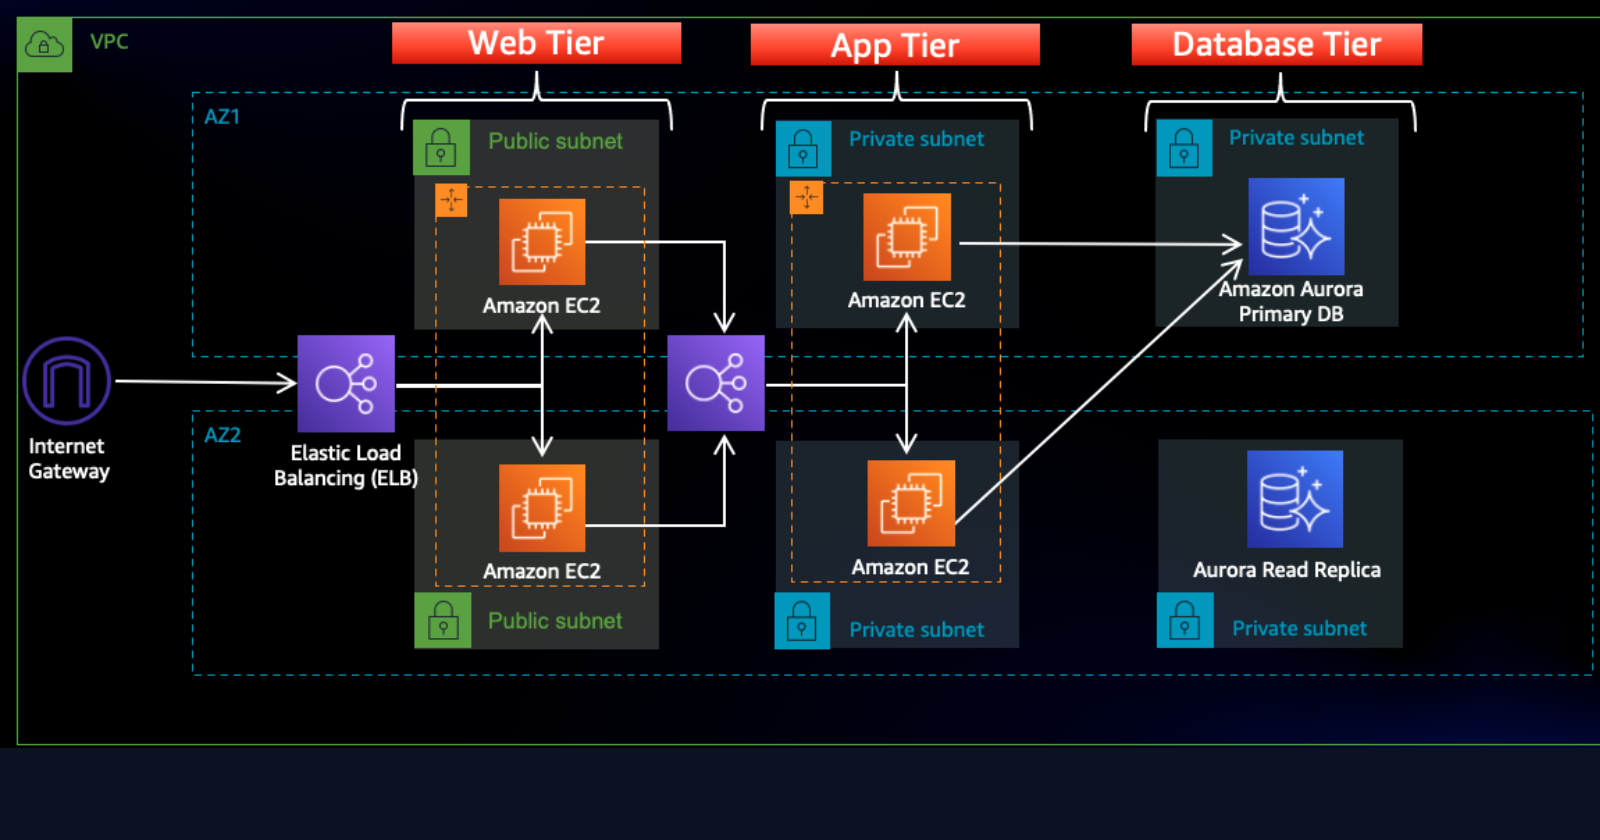Click Amazon EC2 label in AZ2 app tier
This screenshot has width=1600, height=840.
pyautogui.click(x=910, y=567)
